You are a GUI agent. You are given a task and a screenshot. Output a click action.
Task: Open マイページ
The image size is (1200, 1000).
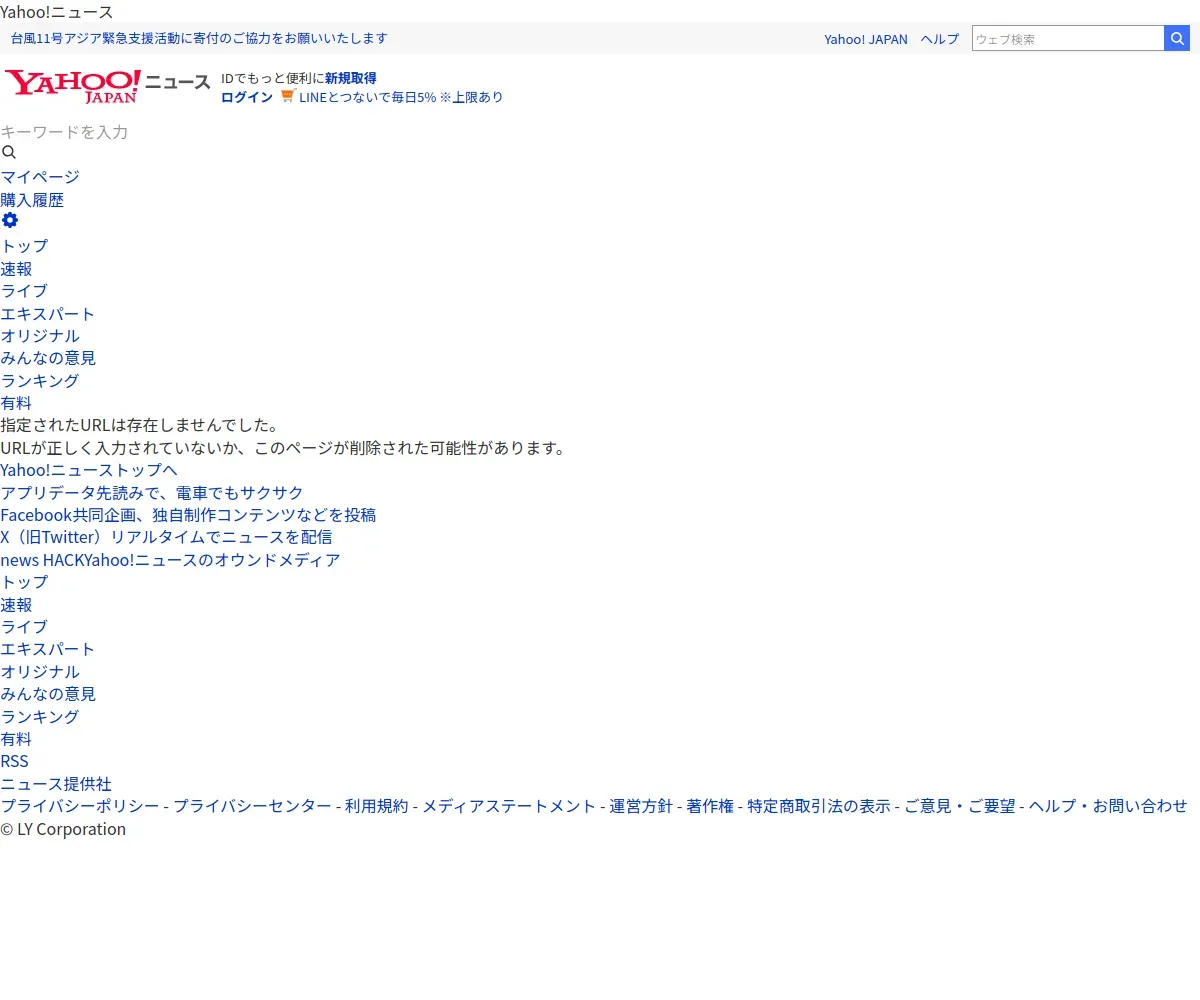[x=40, y=177]
